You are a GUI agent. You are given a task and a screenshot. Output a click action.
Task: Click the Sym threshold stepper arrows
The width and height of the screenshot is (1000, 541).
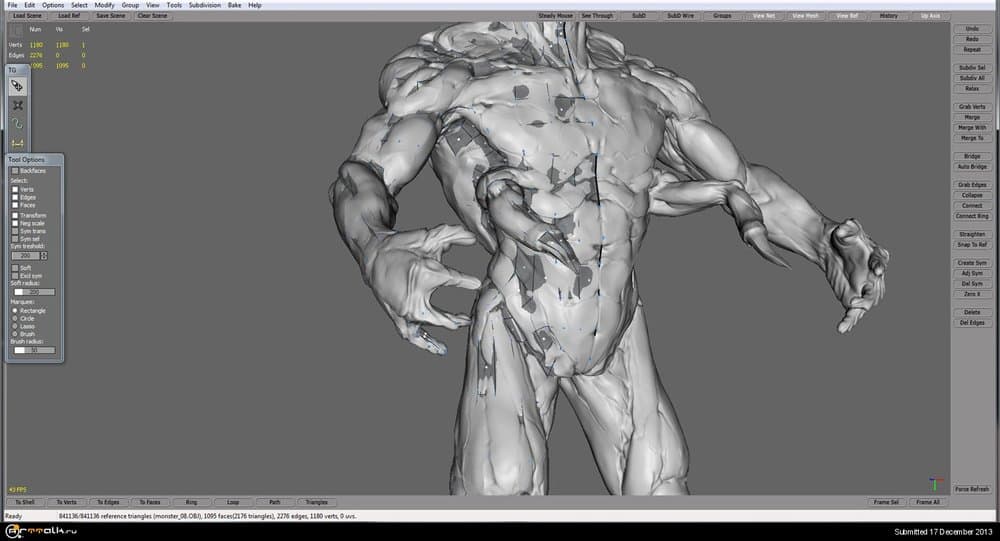pyautogui.click(x=44, y=256)
